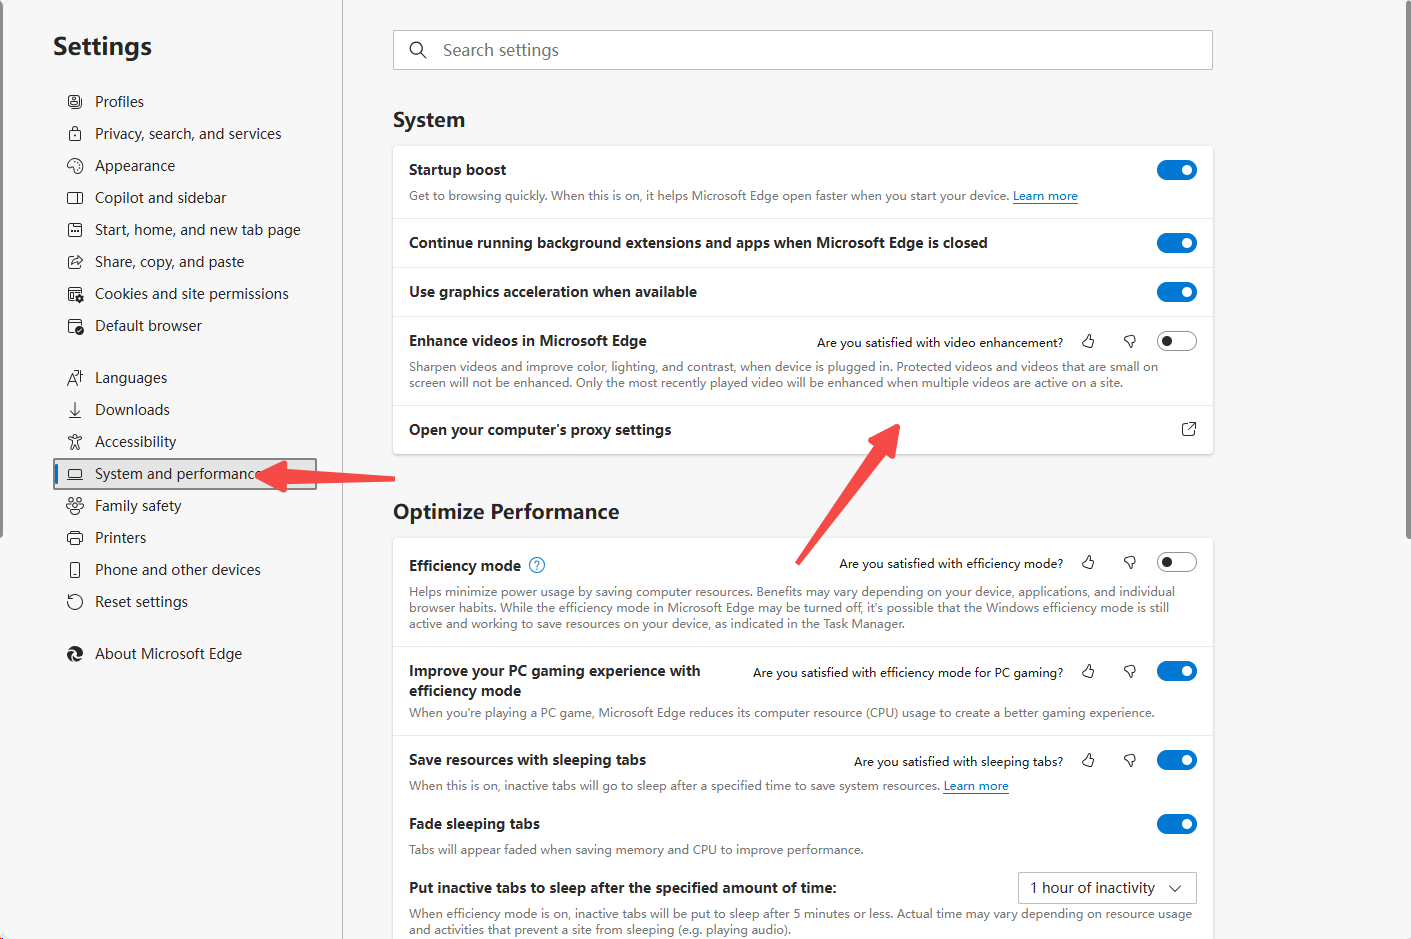
Task: Click the Cookies and site permissions icon
Action: coord(75,294)
